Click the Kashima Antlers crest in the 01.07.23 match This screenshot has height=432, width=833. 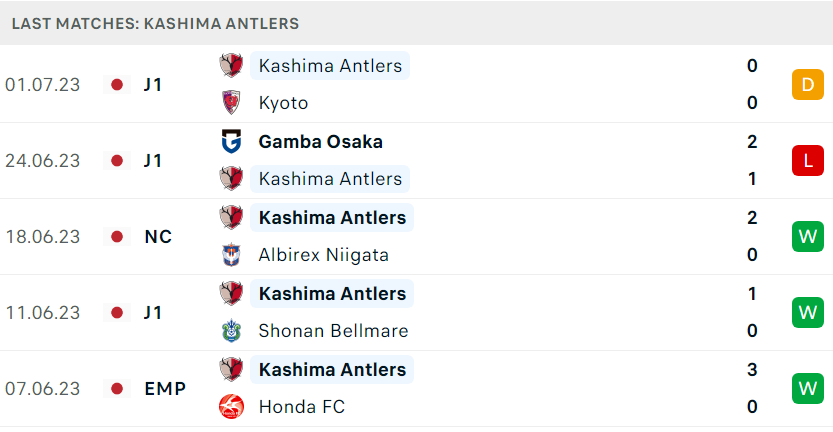(x=231, y=65)
